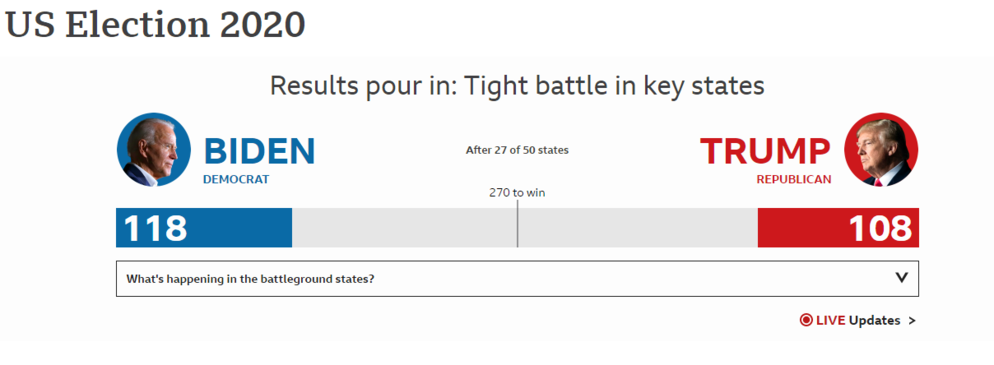Click the 'After 27 of 50 states' text
This screenshot has height=365, width=994.
[517, 151]
